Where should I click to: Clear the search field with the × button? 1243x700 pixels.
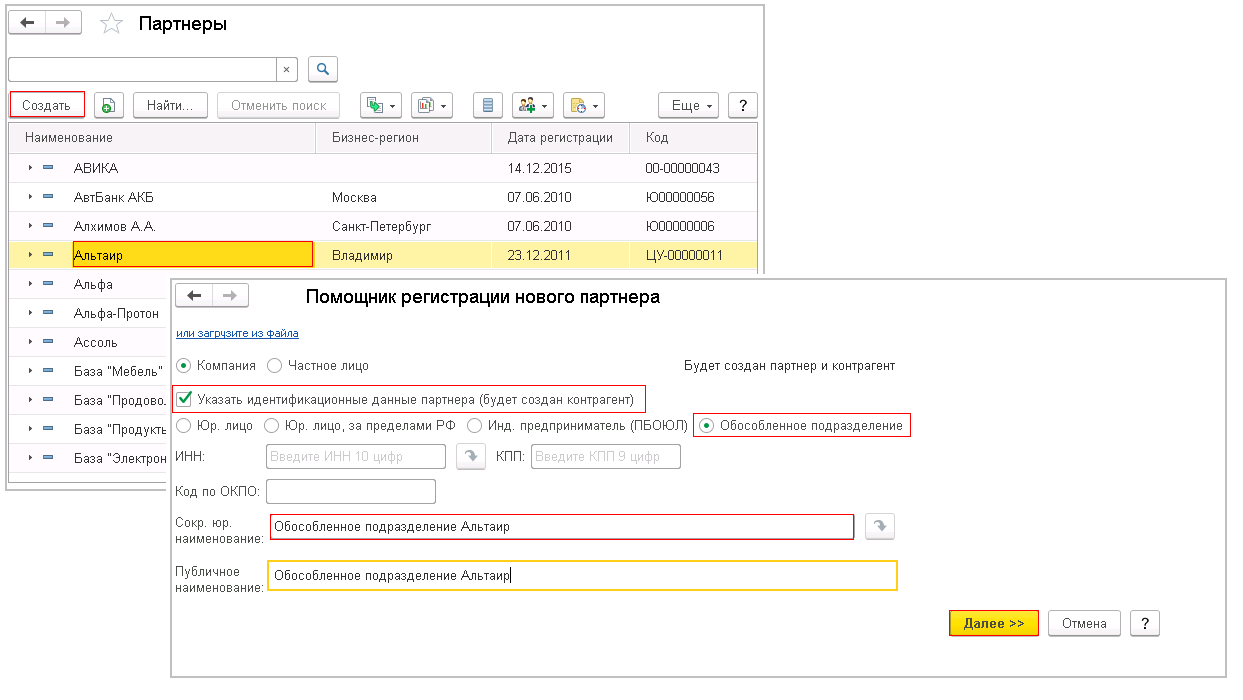[x=287, y=69]
